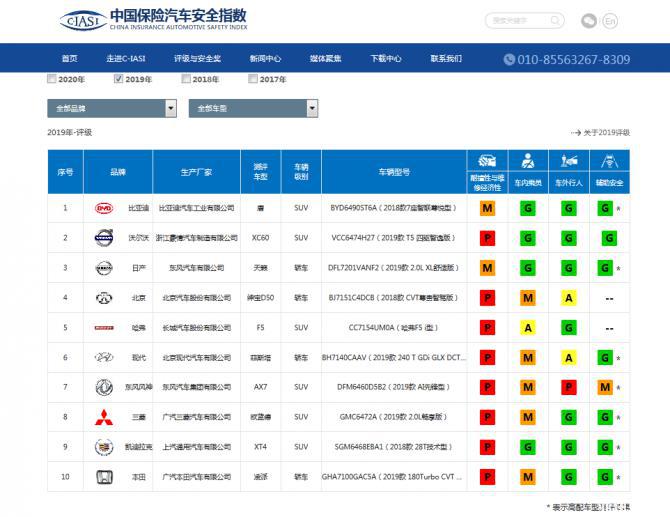
Task: Click the pedestrian outside vehicle column icon
Action: (569, 161)
